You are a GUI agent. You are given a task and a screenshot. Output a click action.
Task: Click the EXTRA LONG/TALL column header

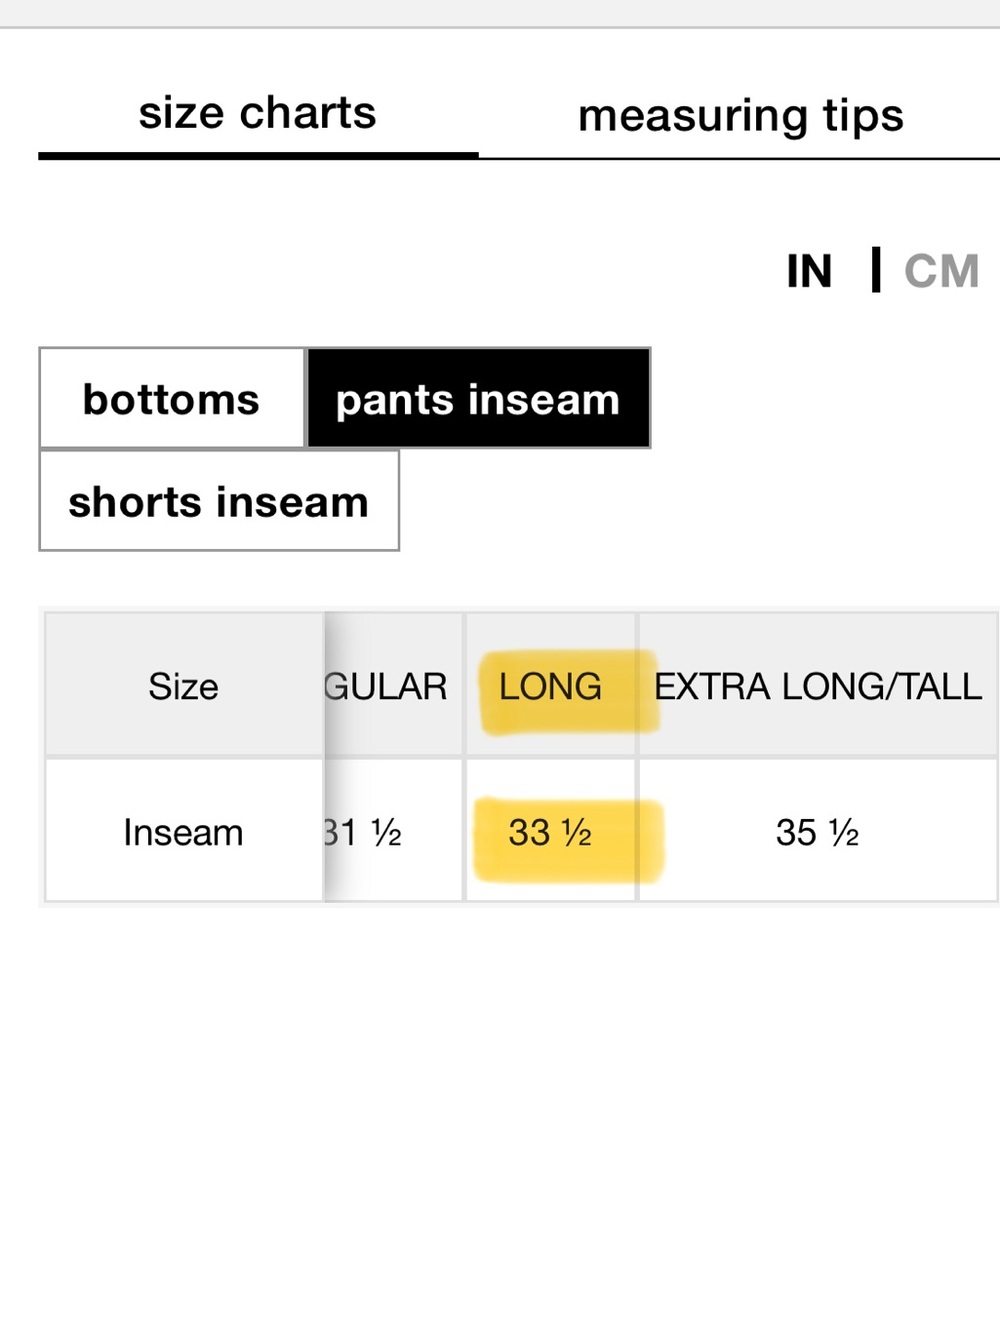click(818, 686)
